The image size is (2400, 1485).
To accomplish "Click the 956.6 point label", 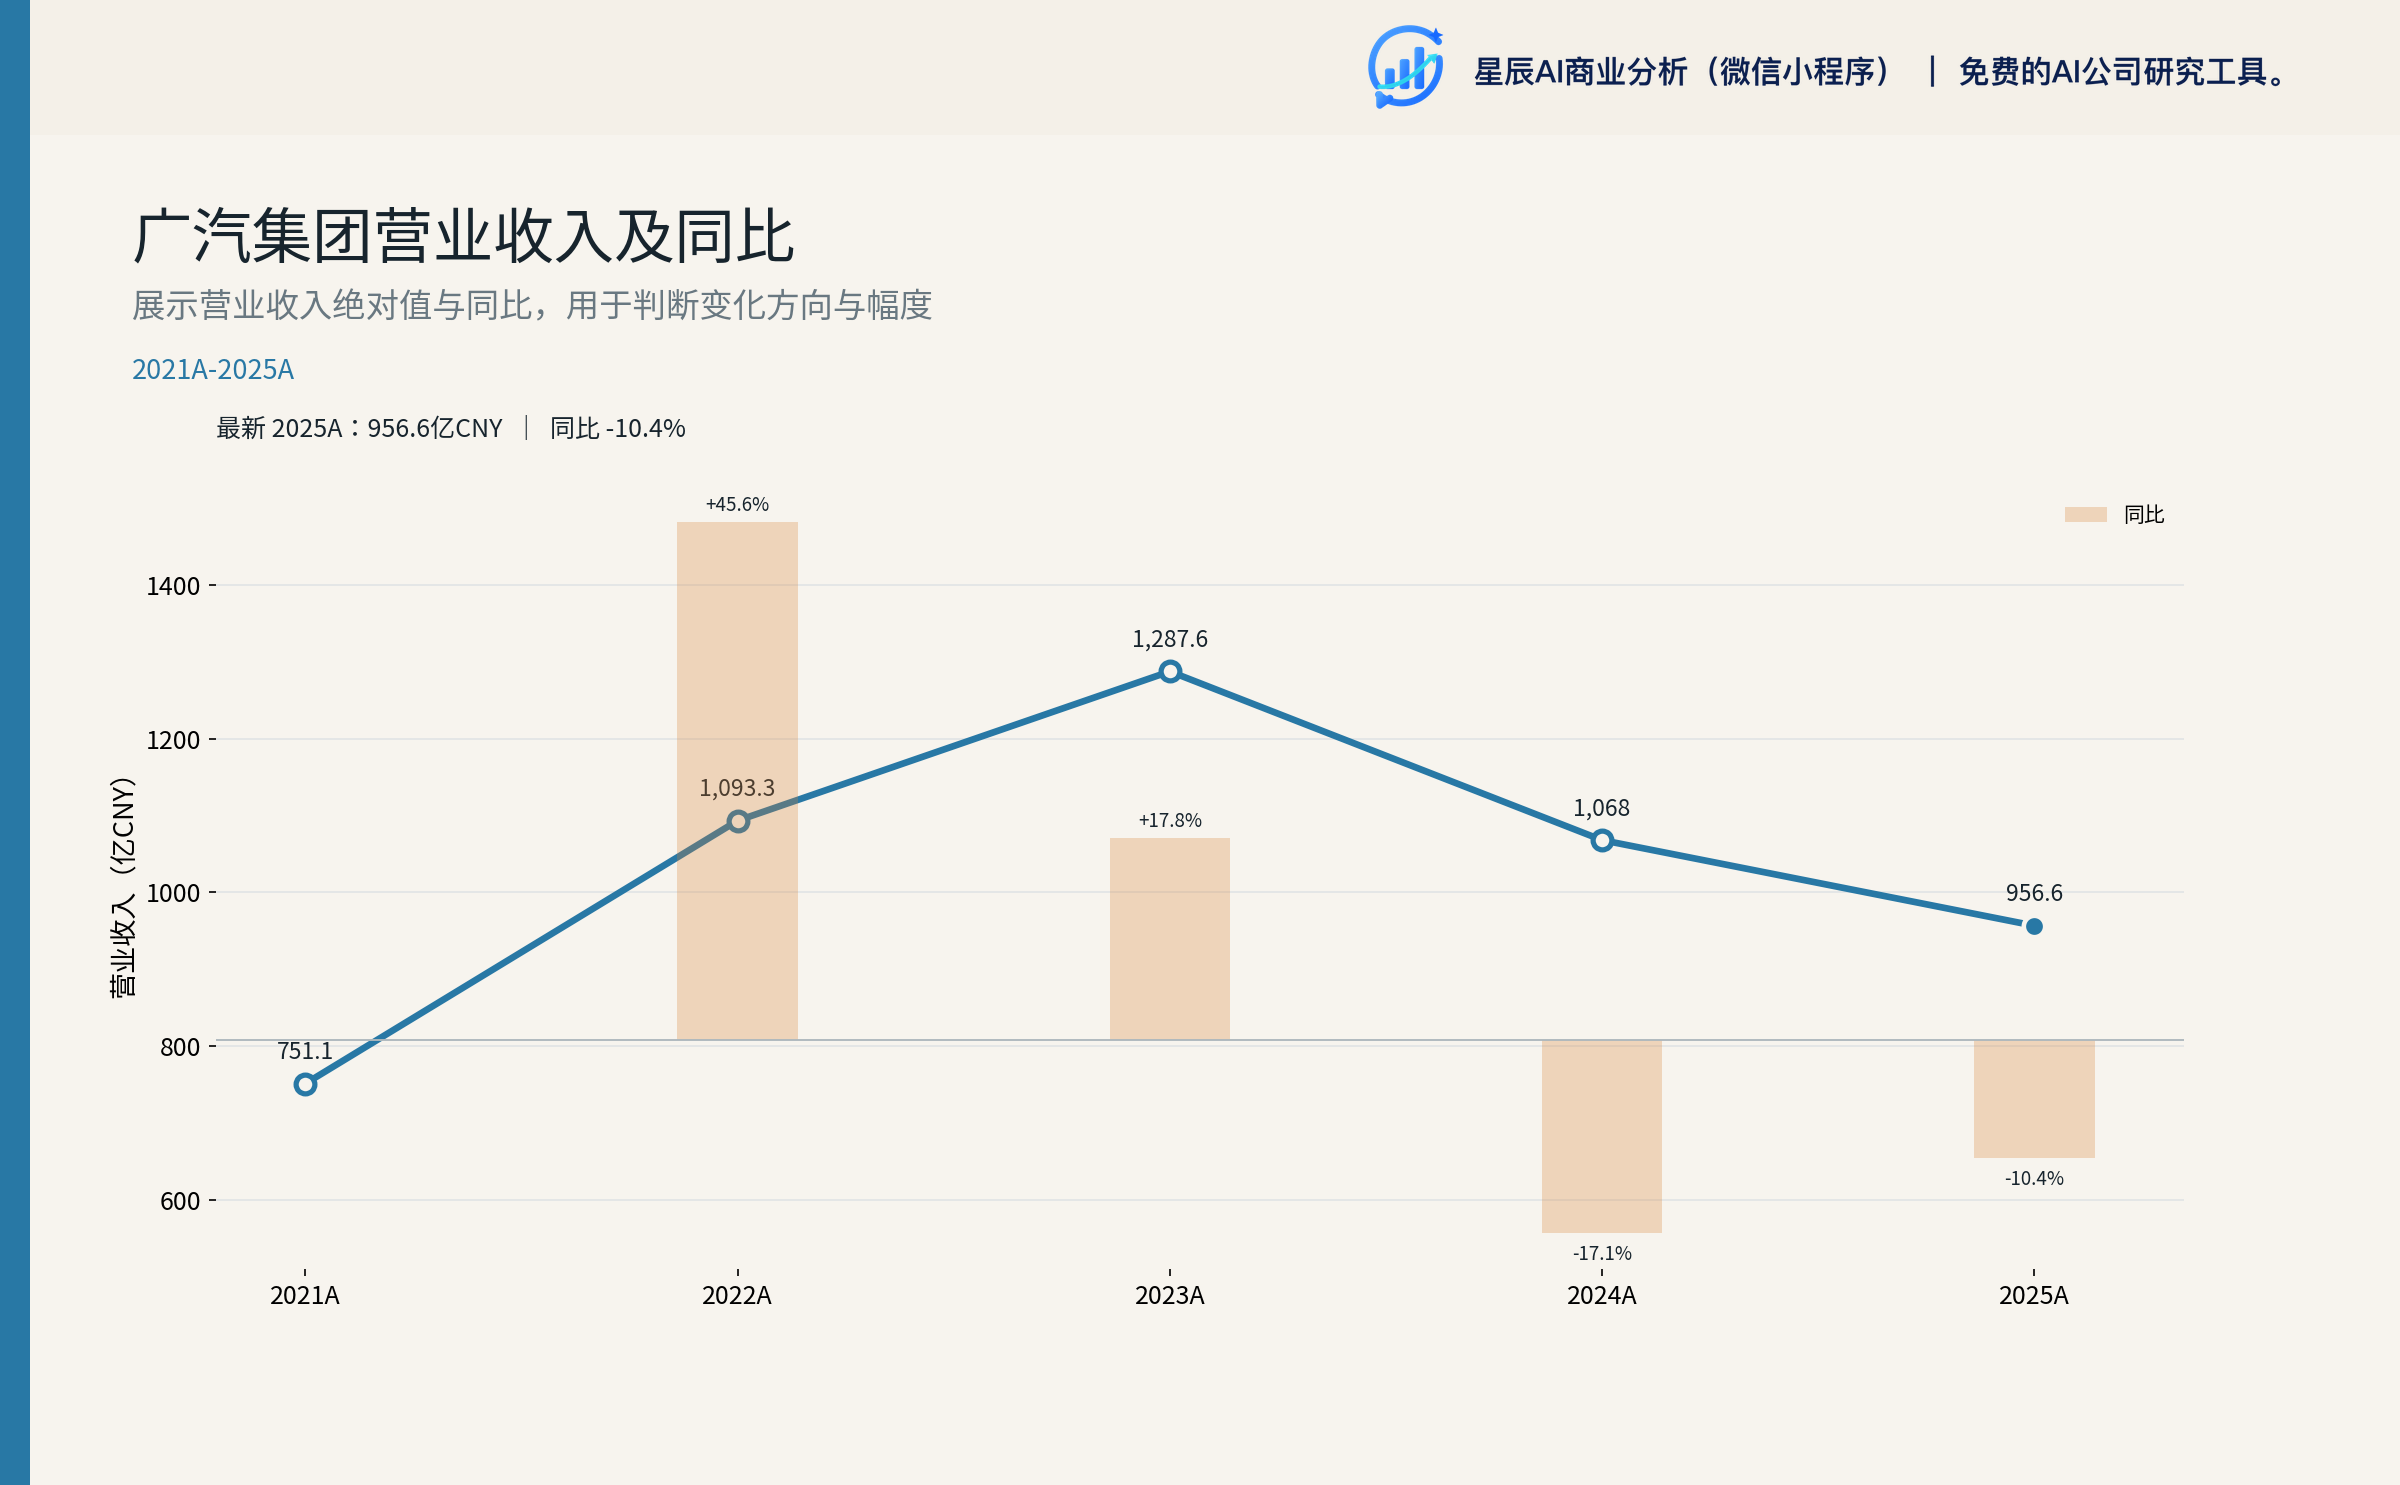I will pyautogui.click(x=2034, y=893).
